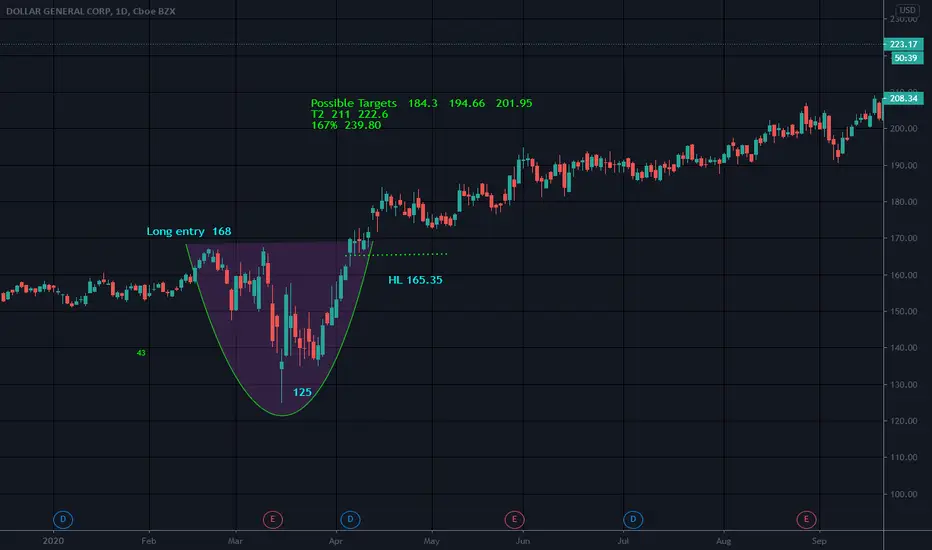Open the earnings E marker just before Sep
The image size is (932, 550).
pyautogui.click(x=806, y=519)
